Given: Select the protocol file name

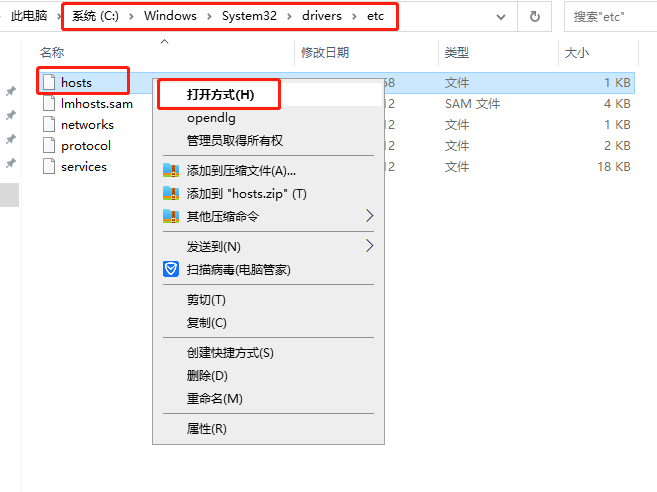Looking at the screenshot, I should pyautogui.click(x=86, y=145).
